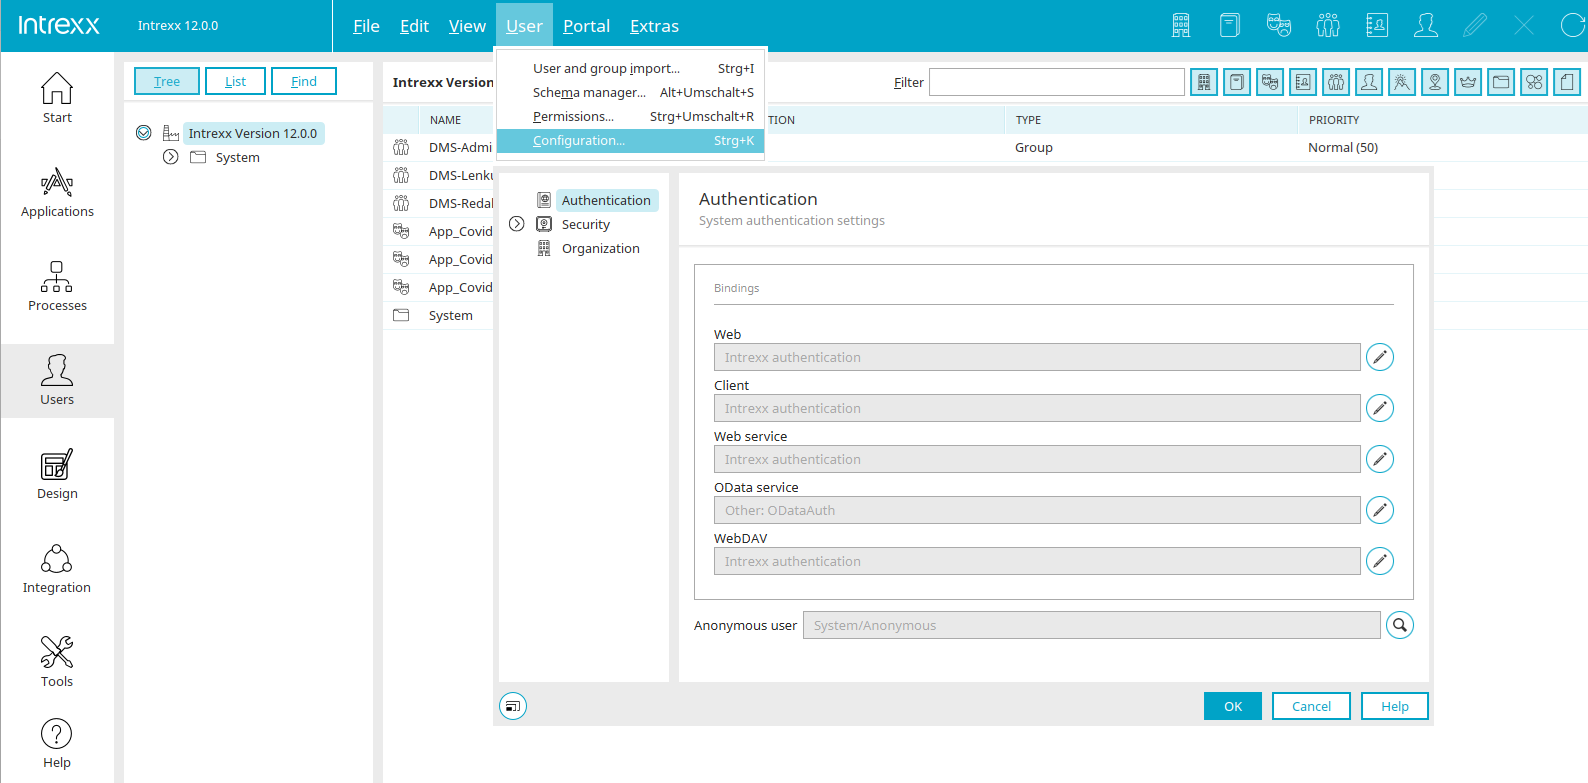The image size is (1588, 783).
Task: Toggle the folder filter button
Action: 1501,82
